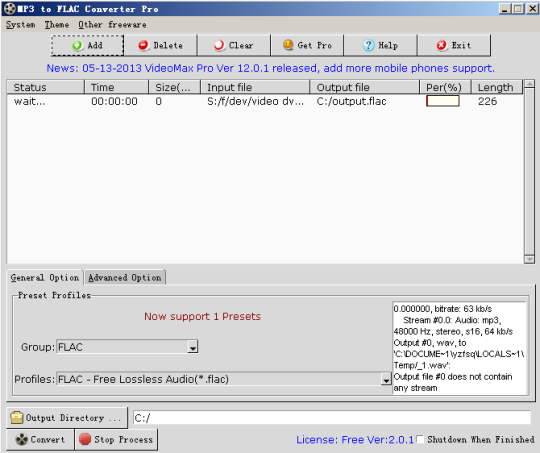Click the Size column header

(175, 87)
